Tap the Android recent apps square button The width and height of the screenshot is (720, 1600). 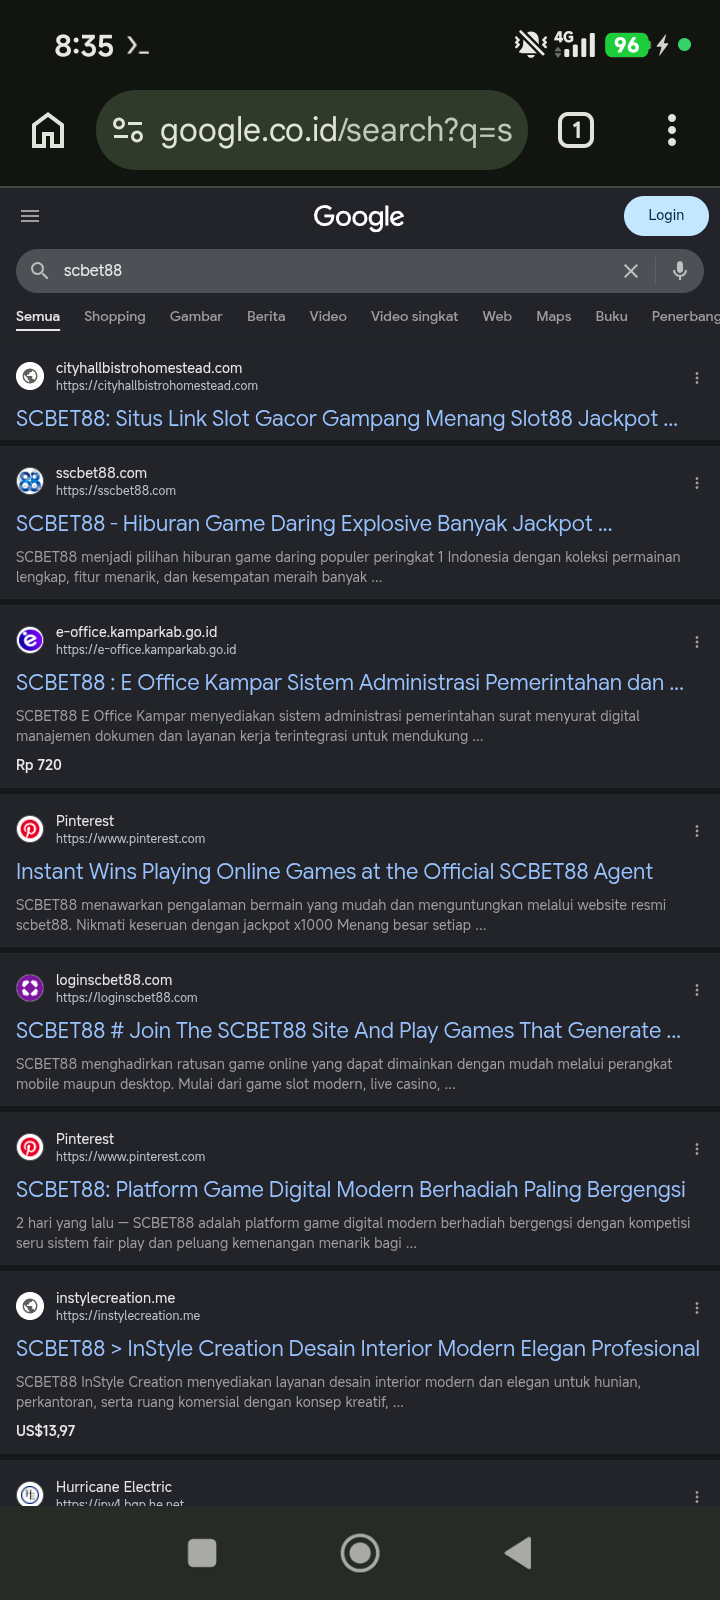pos(202,1553)
